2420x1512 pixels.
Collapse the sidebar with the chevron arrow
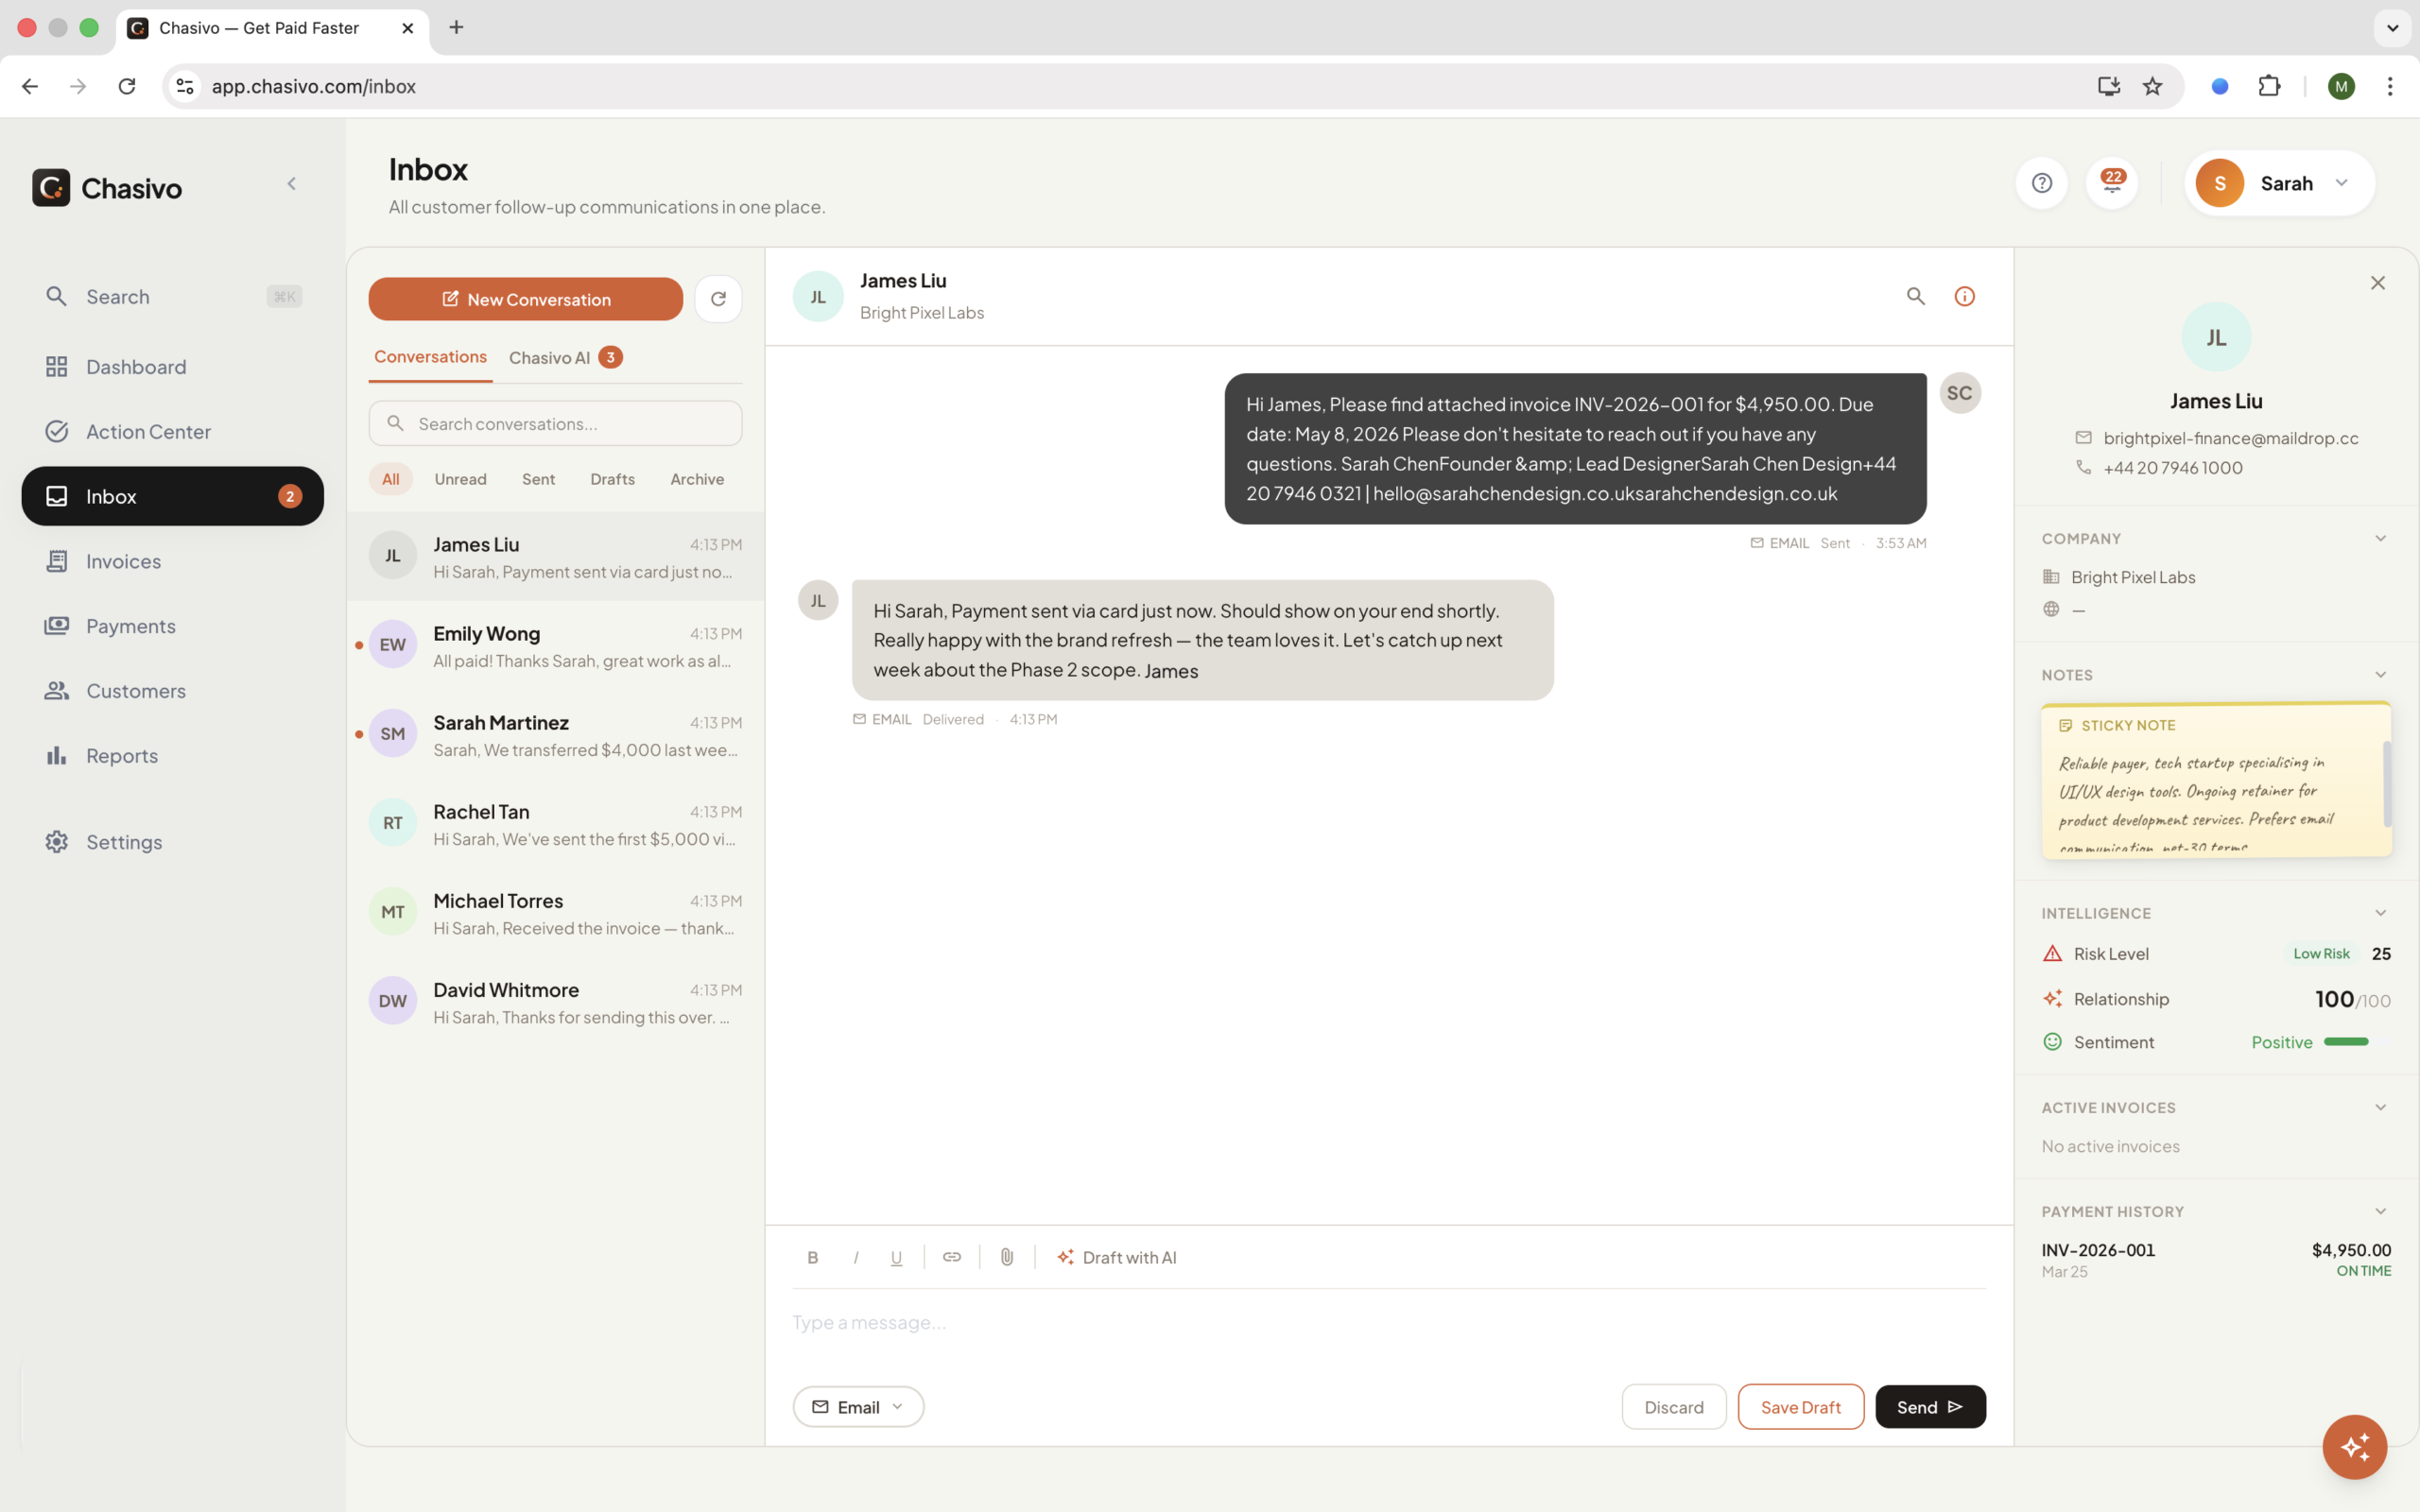click(291, 183)
